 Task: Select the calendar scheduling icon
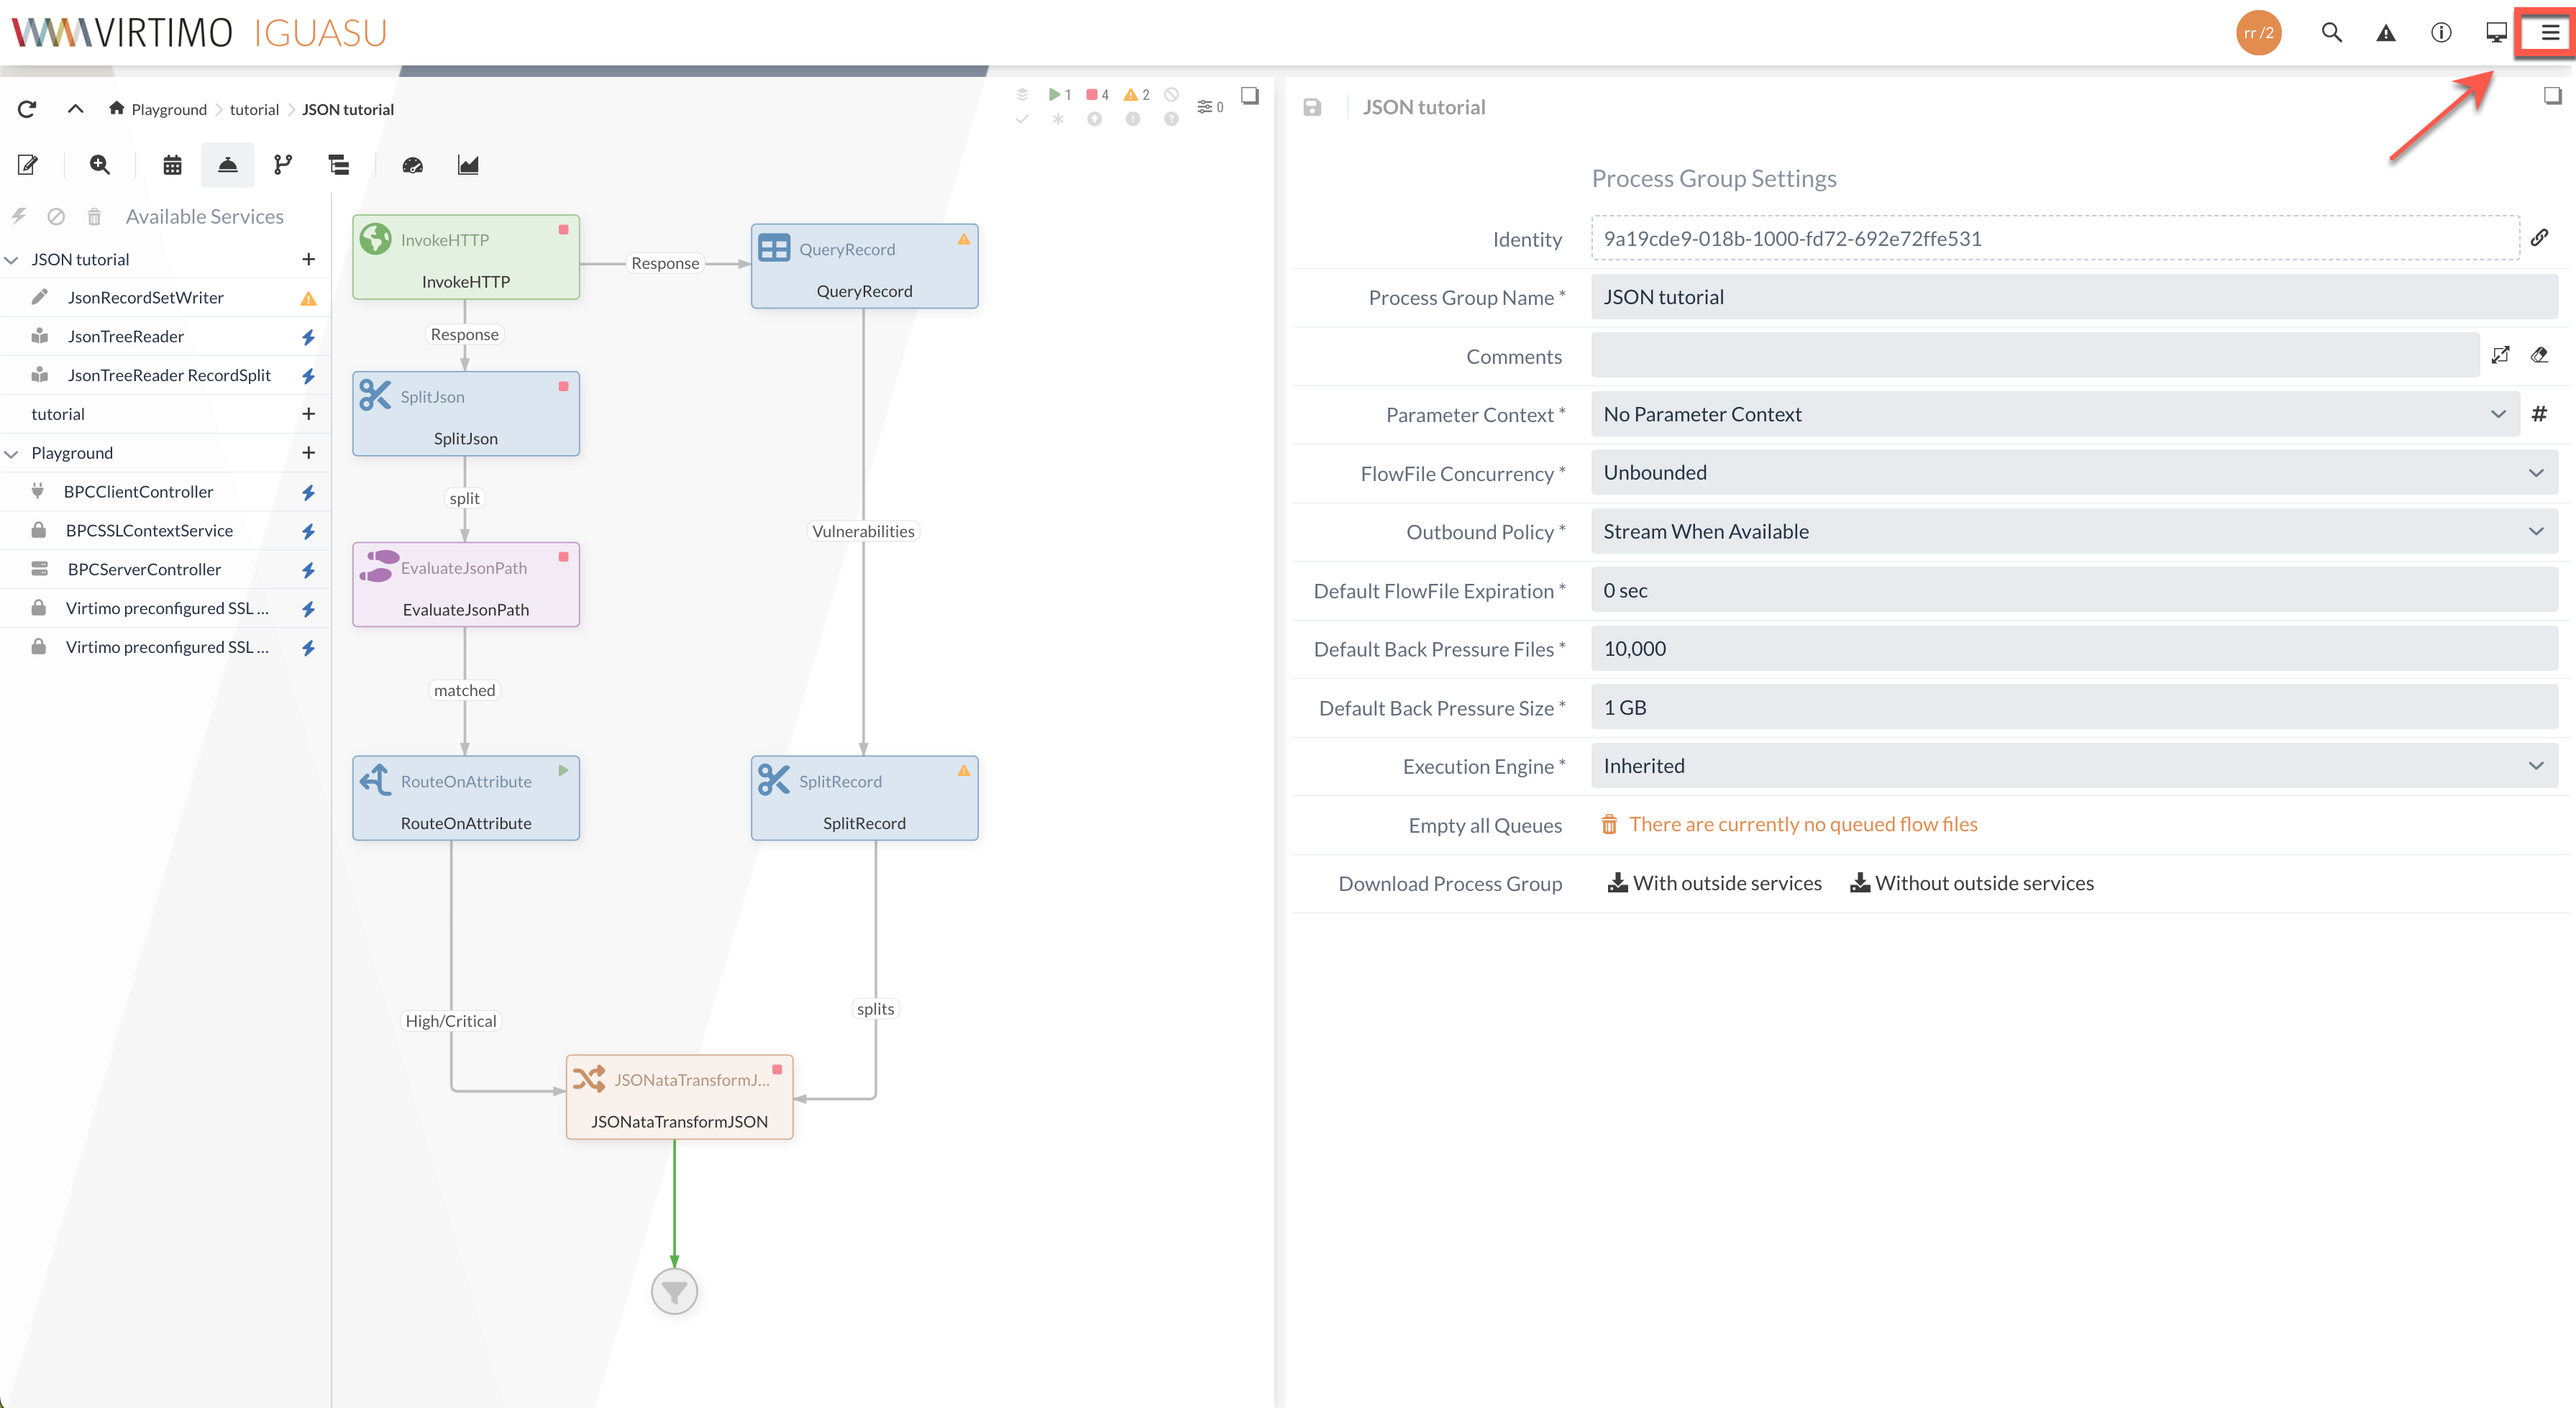click(x=172, y=165)
